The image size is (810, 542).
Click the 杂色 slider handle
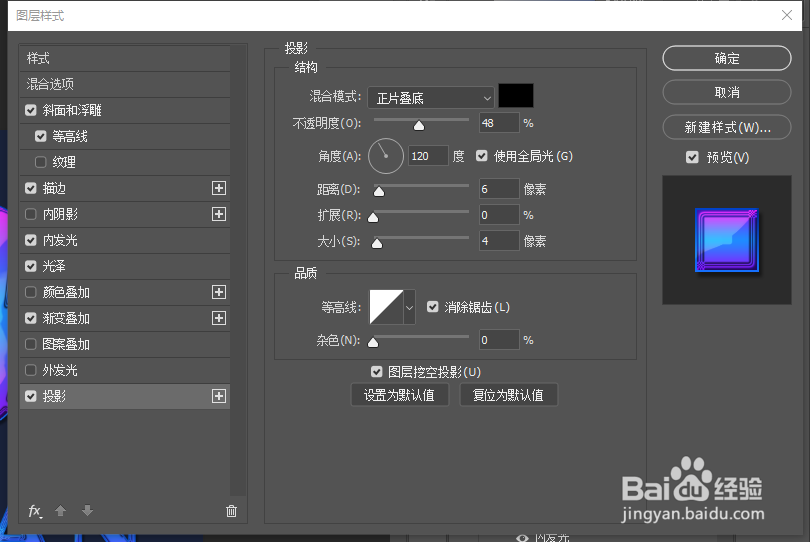pyautogui.click(x=373, y=342)
